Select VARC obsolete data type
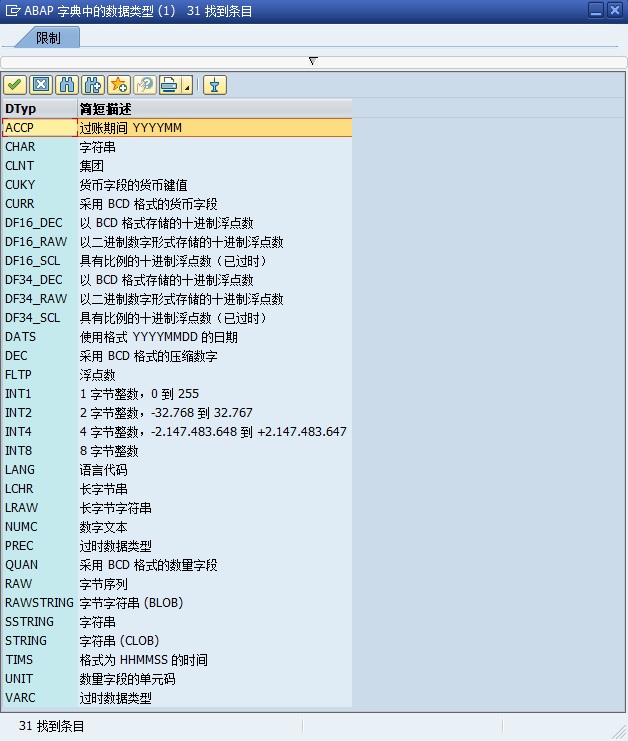The width and height of the screenshot is (628, 741). 177,698
